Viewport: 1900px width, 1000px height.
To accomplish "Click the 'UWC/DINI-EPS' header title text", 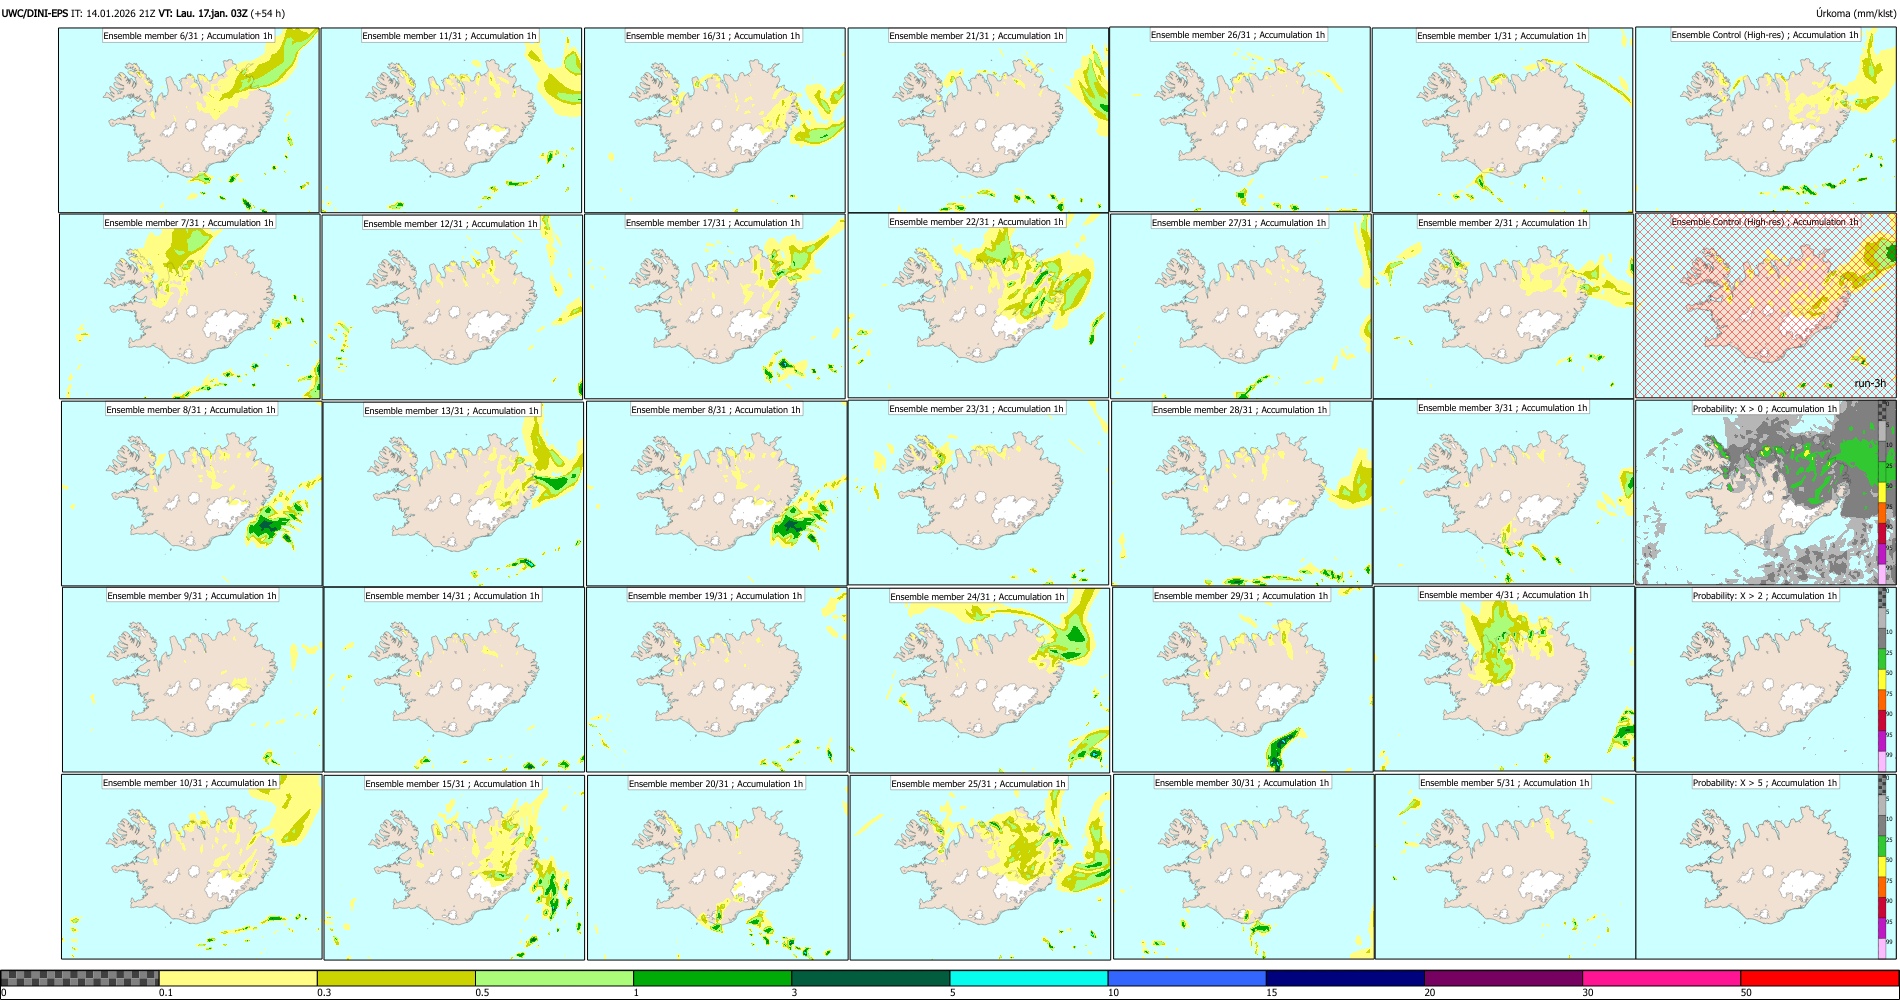I will [35, 14].
